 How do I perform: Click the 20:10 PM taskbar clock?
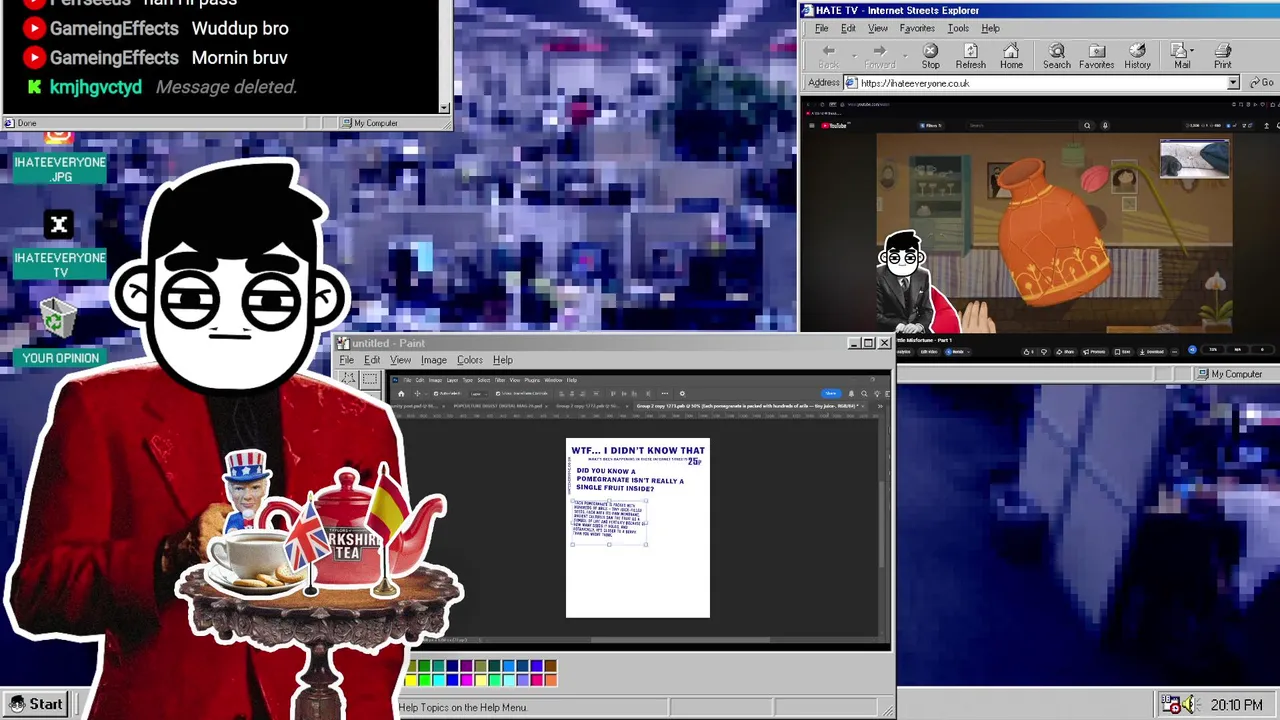[x=1236, y=705]
